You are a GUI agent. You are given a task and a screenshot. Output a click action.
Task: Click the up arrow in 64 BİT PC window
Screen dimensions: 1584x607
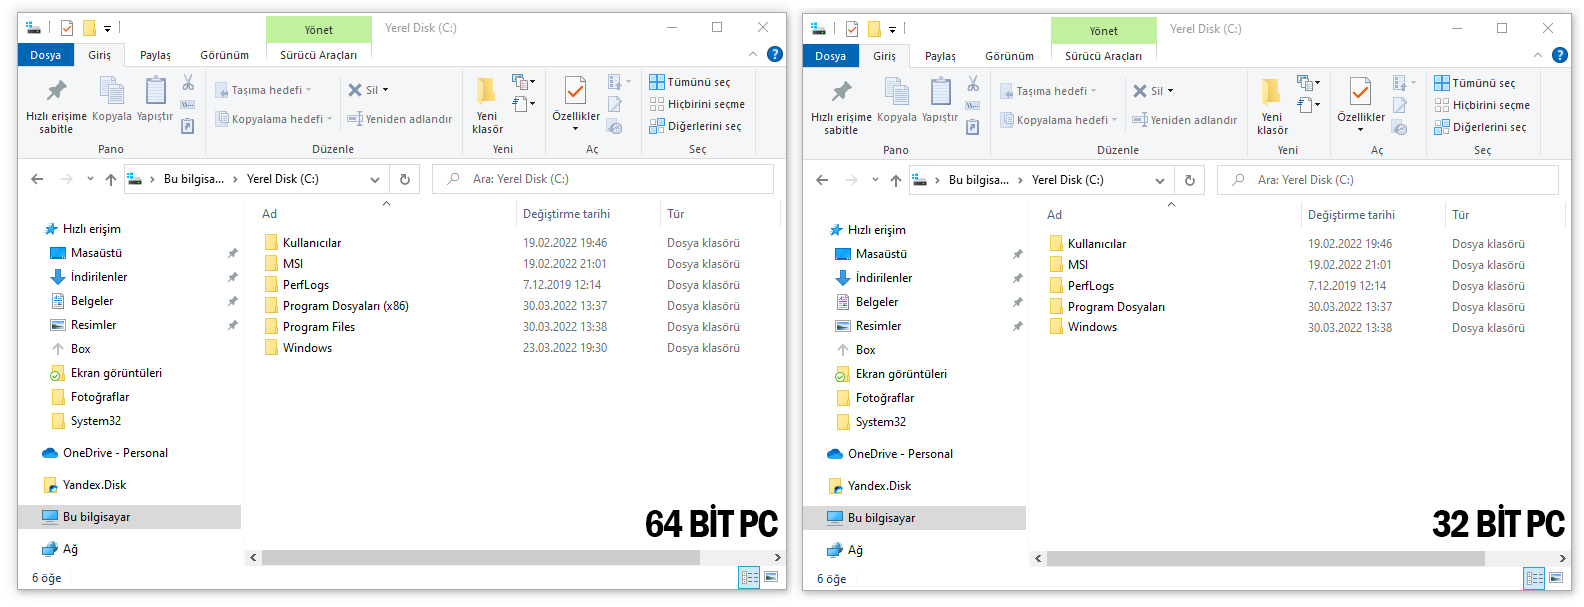tap(111, 180)
